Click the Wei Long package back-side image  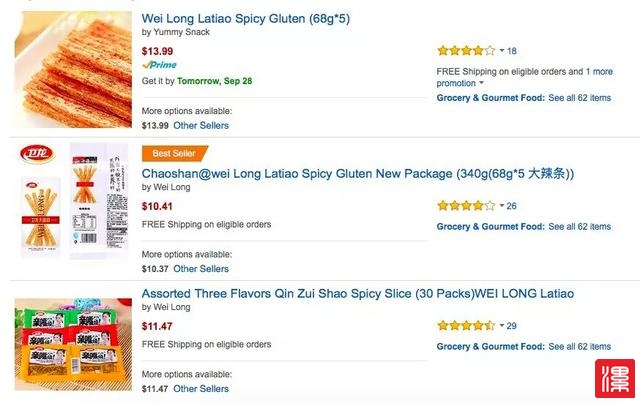coord(99,200)
